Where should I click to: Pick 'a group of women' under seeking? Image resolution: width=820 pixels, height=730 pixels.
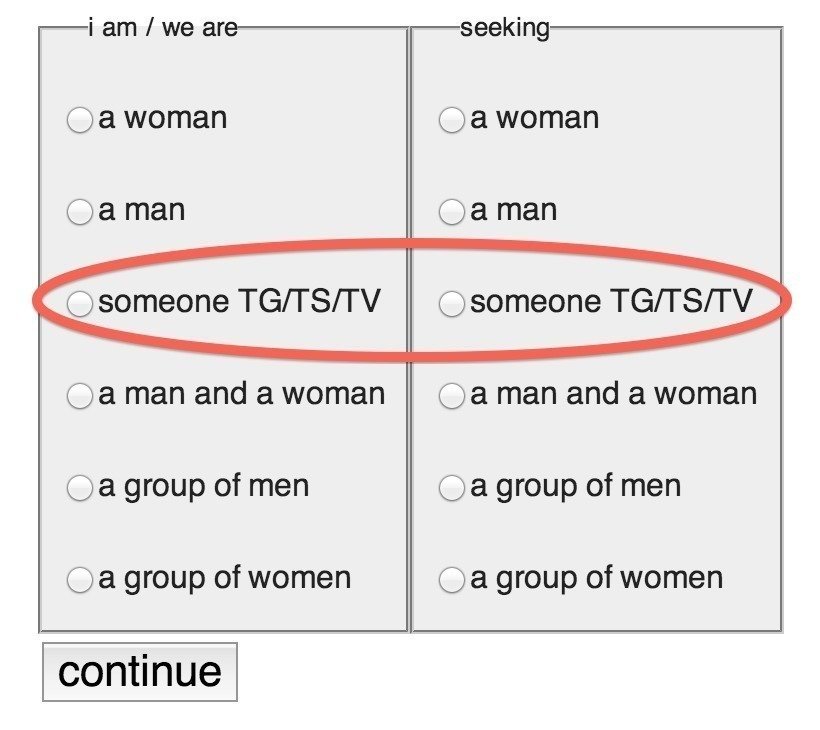451,580
